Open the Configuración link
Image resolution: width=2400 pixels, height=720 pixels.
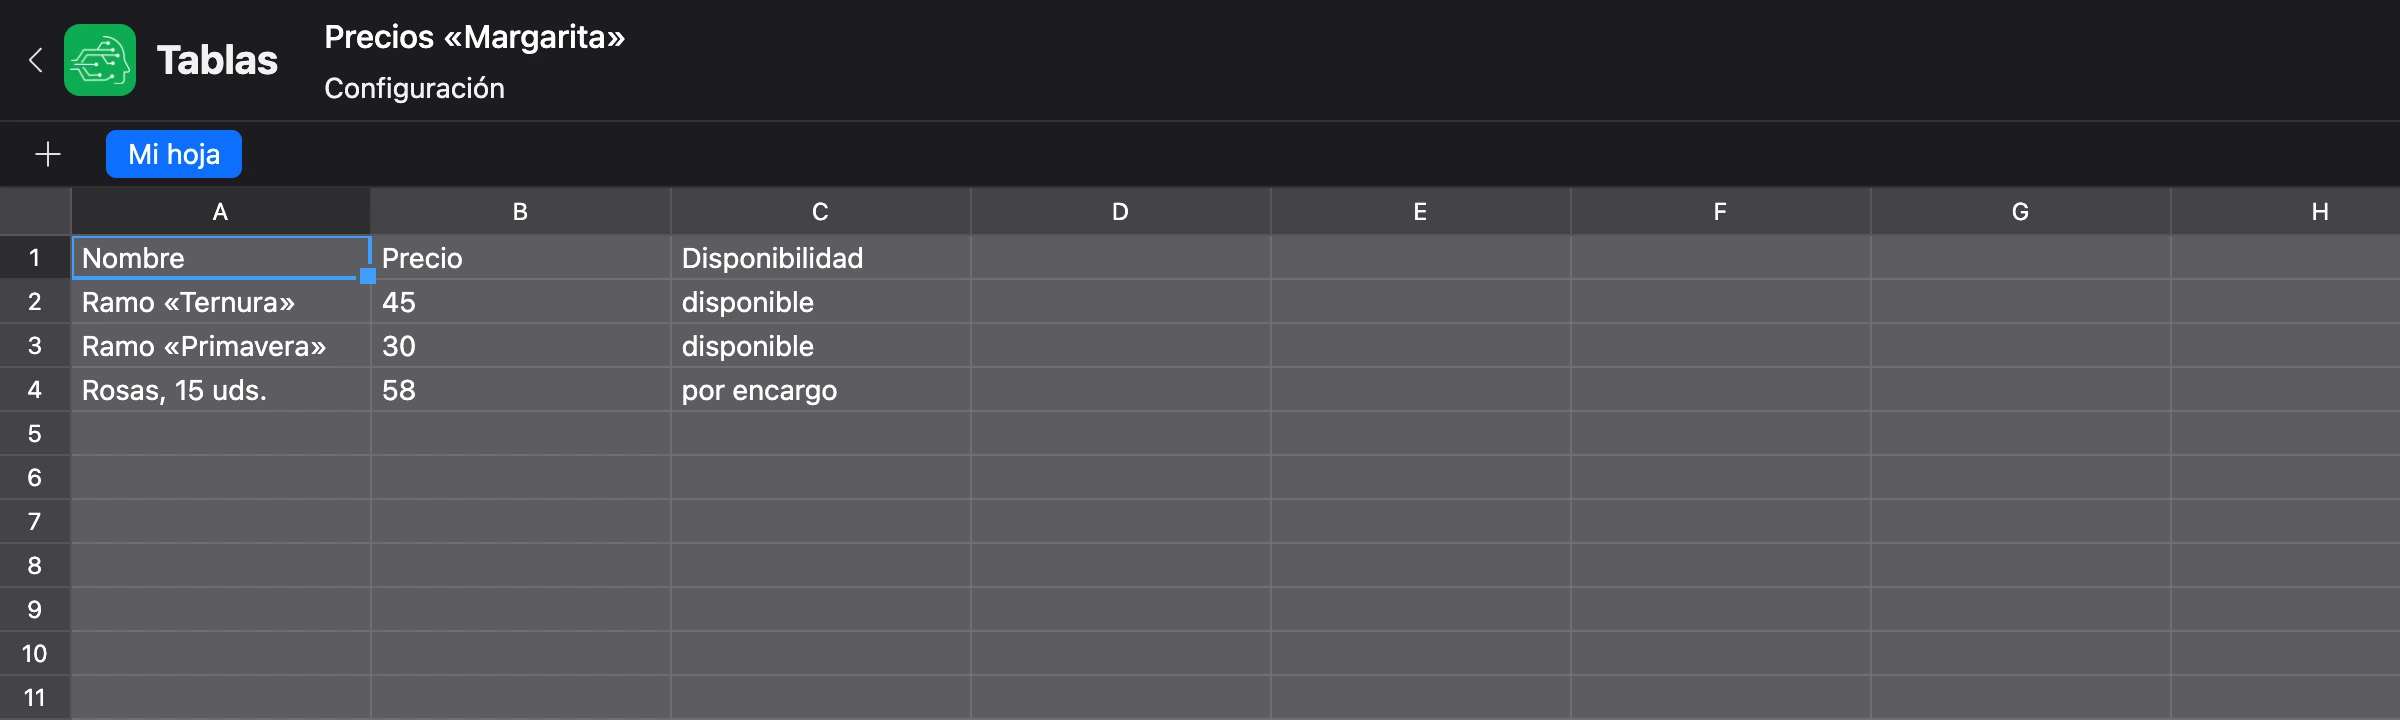coord(414,88)
